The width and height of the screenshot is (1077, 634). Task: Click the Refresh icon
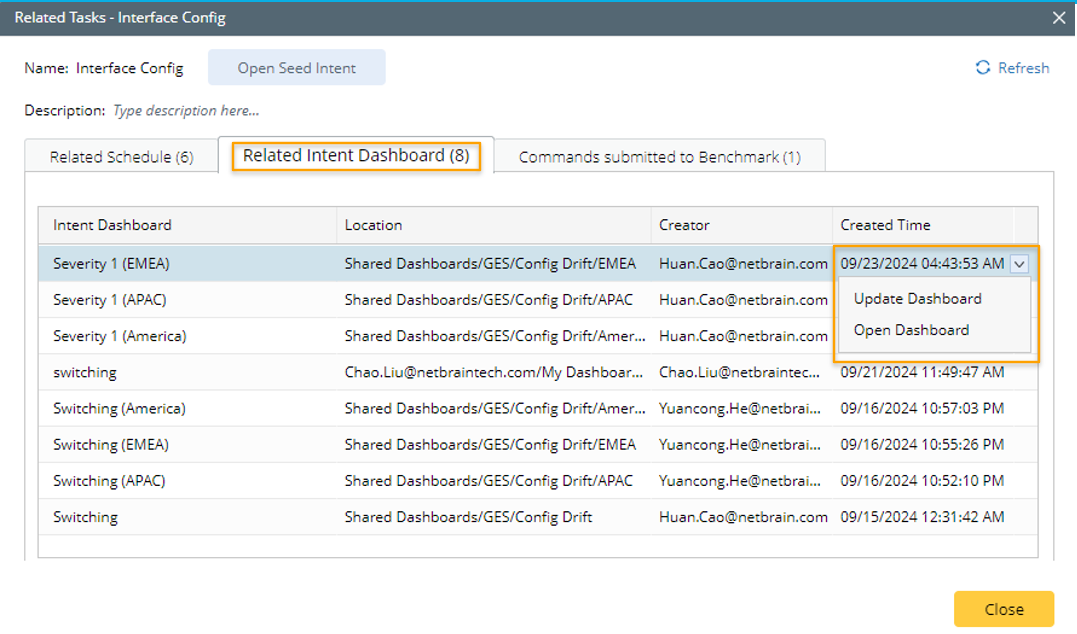tap(983, 68)
